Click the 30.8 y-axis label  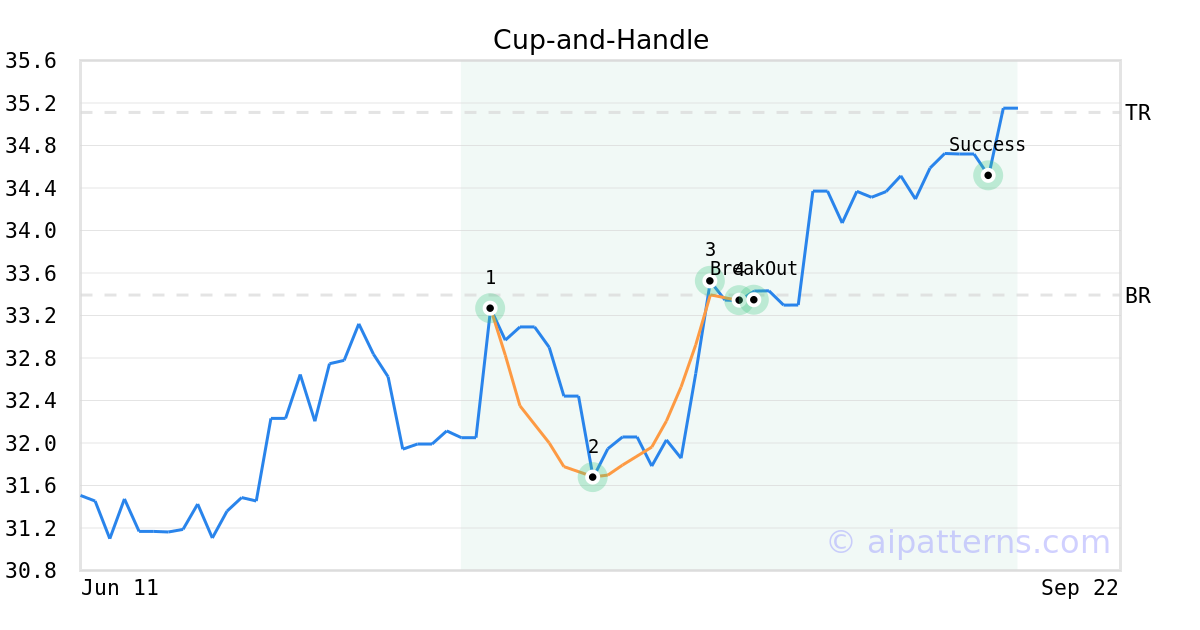[31, 570]
